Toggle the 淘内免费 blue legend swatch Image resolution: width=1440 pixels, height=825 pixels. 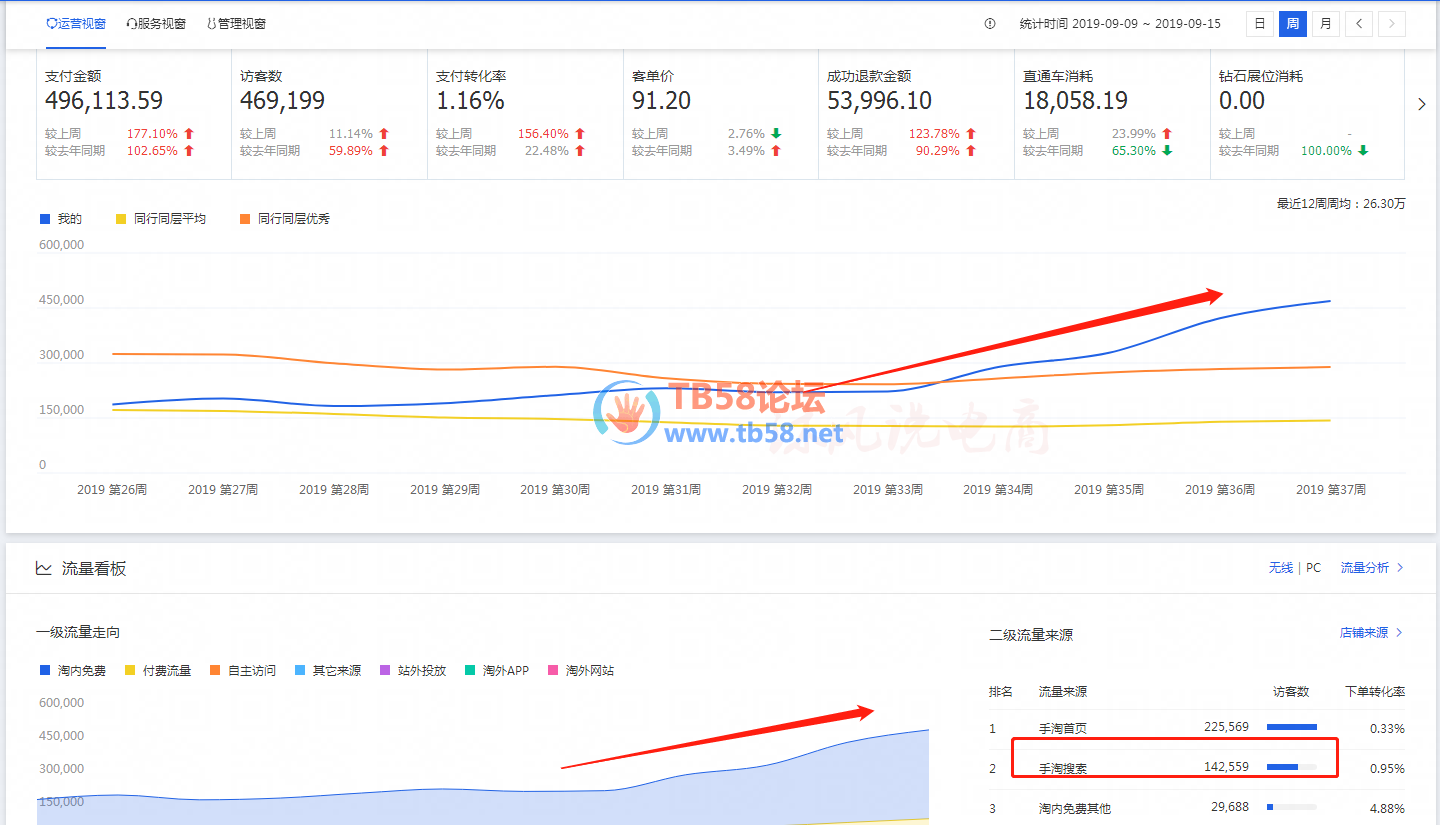coord(44,671)
